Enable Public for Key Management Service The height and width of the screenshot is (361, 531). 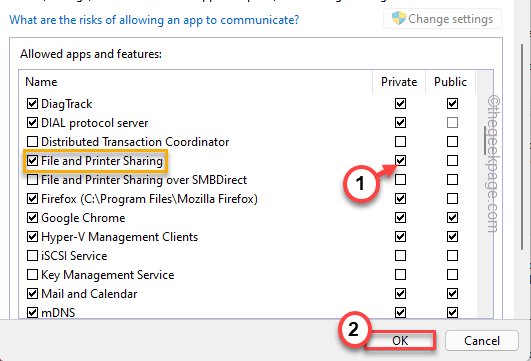click(x=452, y=274)
